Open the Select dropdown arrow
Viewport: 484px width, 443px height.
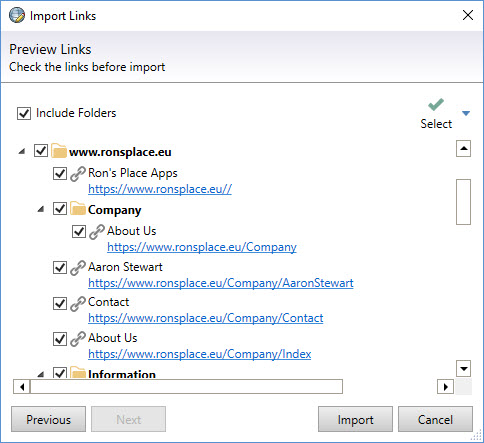(x=466, y=113)
